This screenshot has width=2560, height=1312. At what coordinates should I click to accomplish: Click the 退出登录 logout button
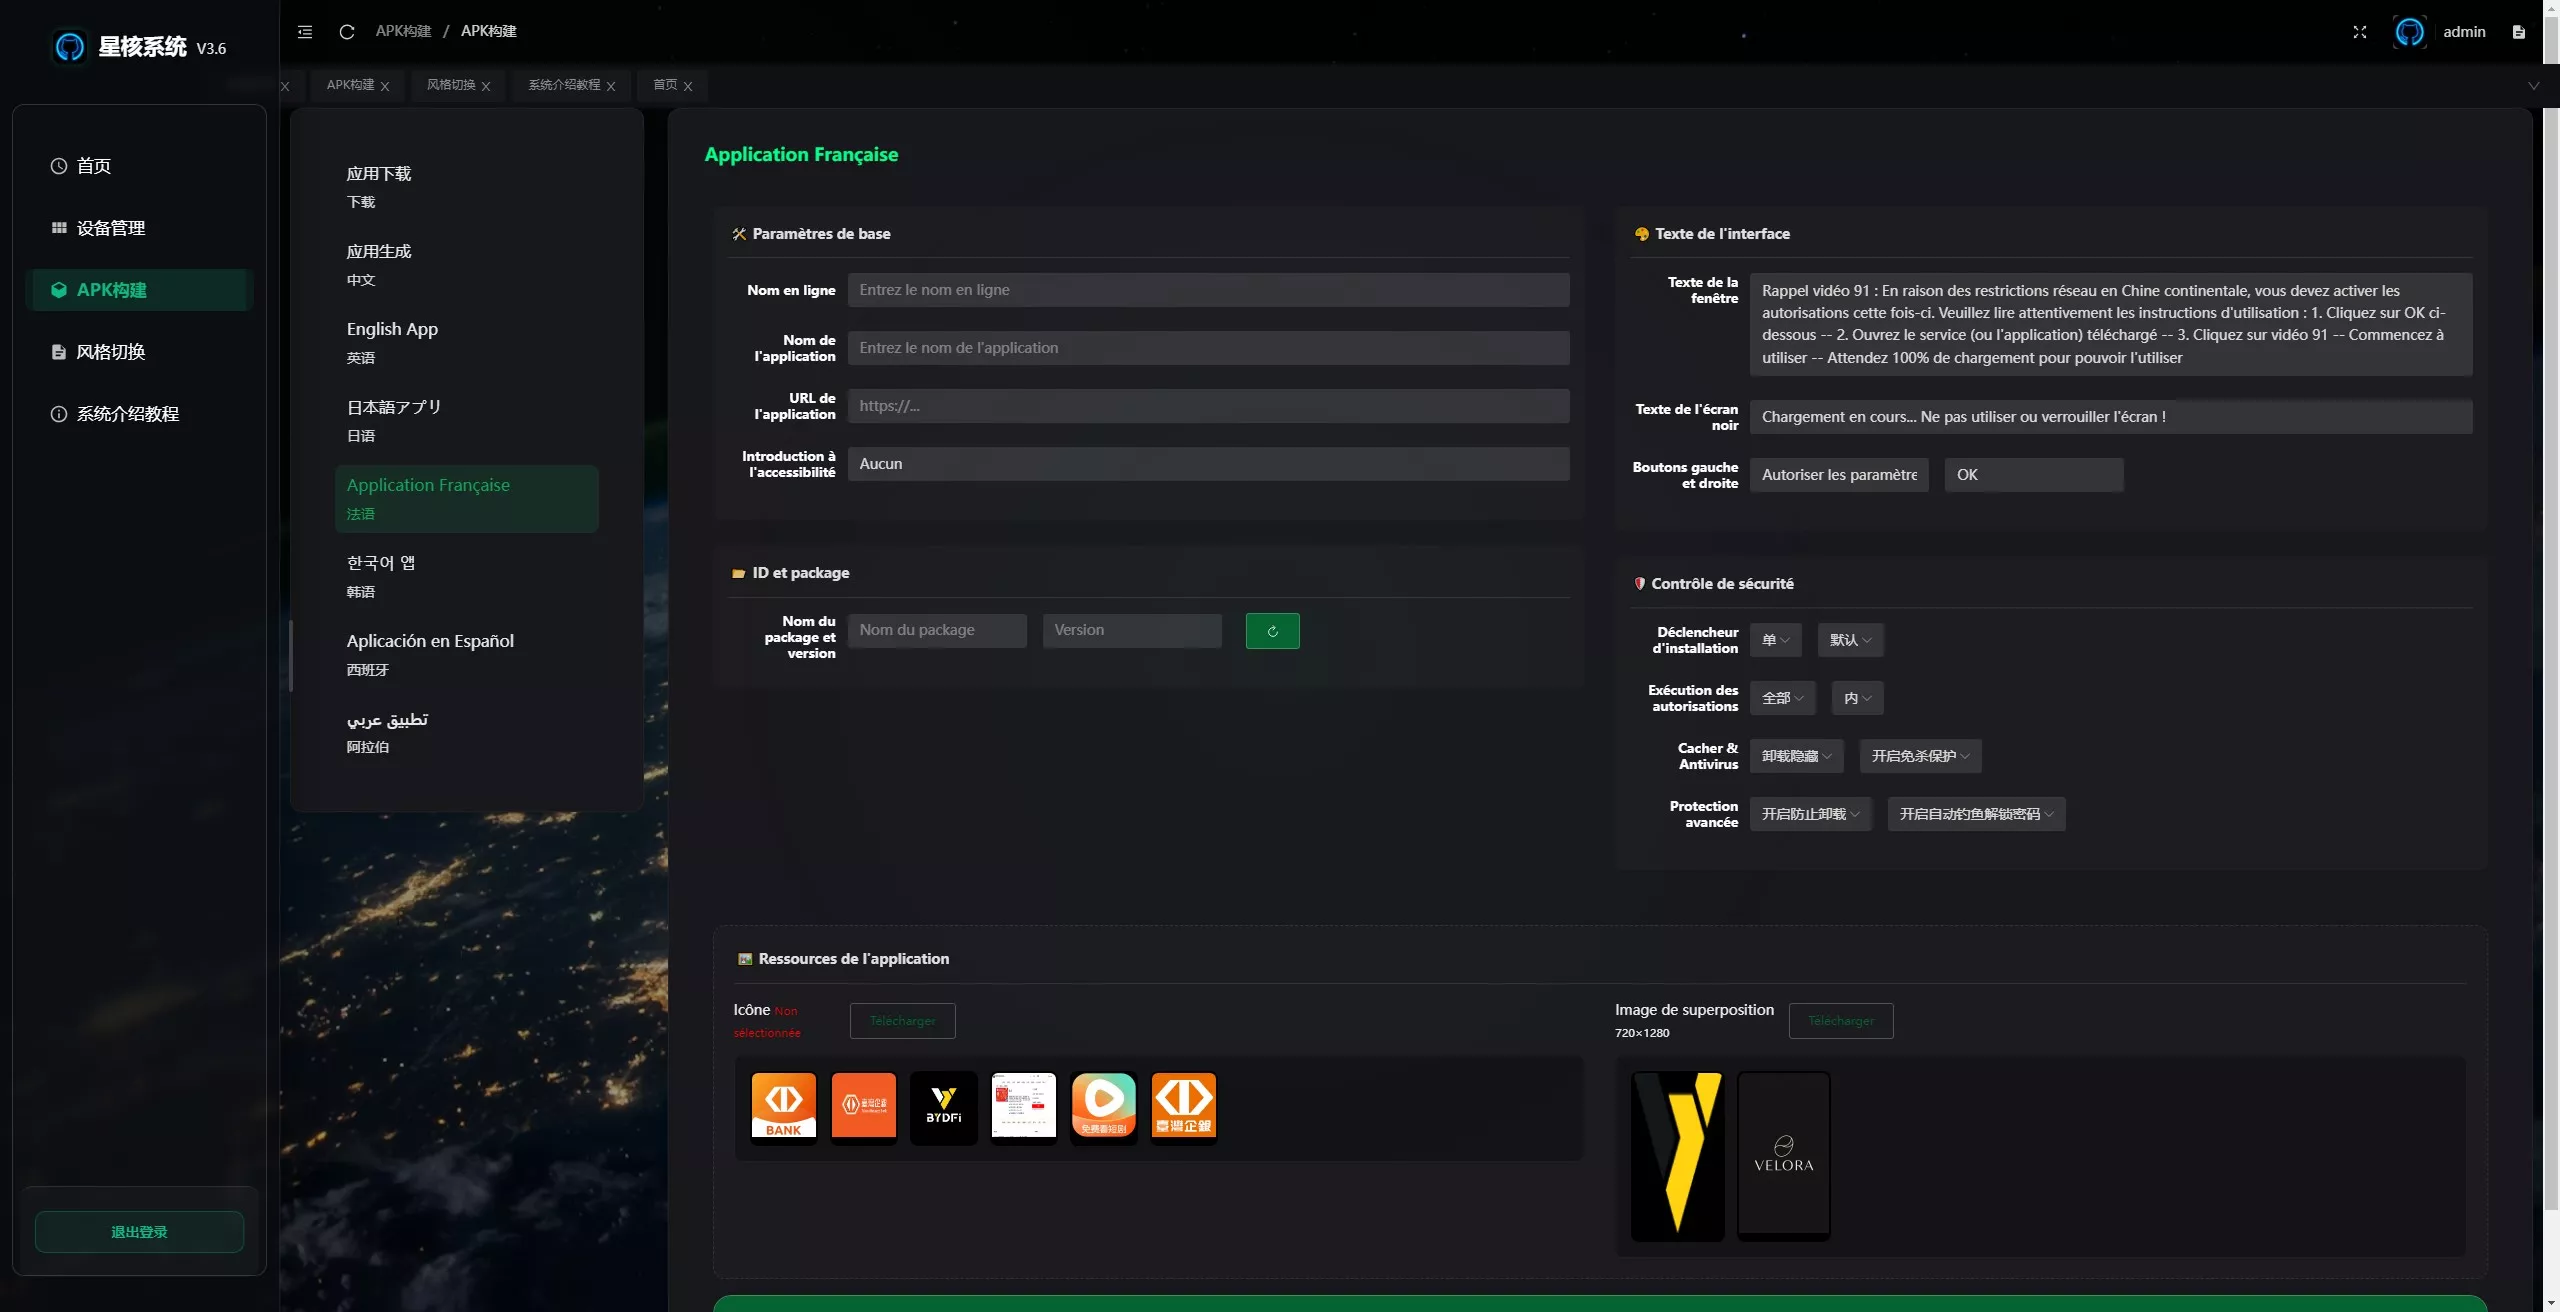point(139,1232)
